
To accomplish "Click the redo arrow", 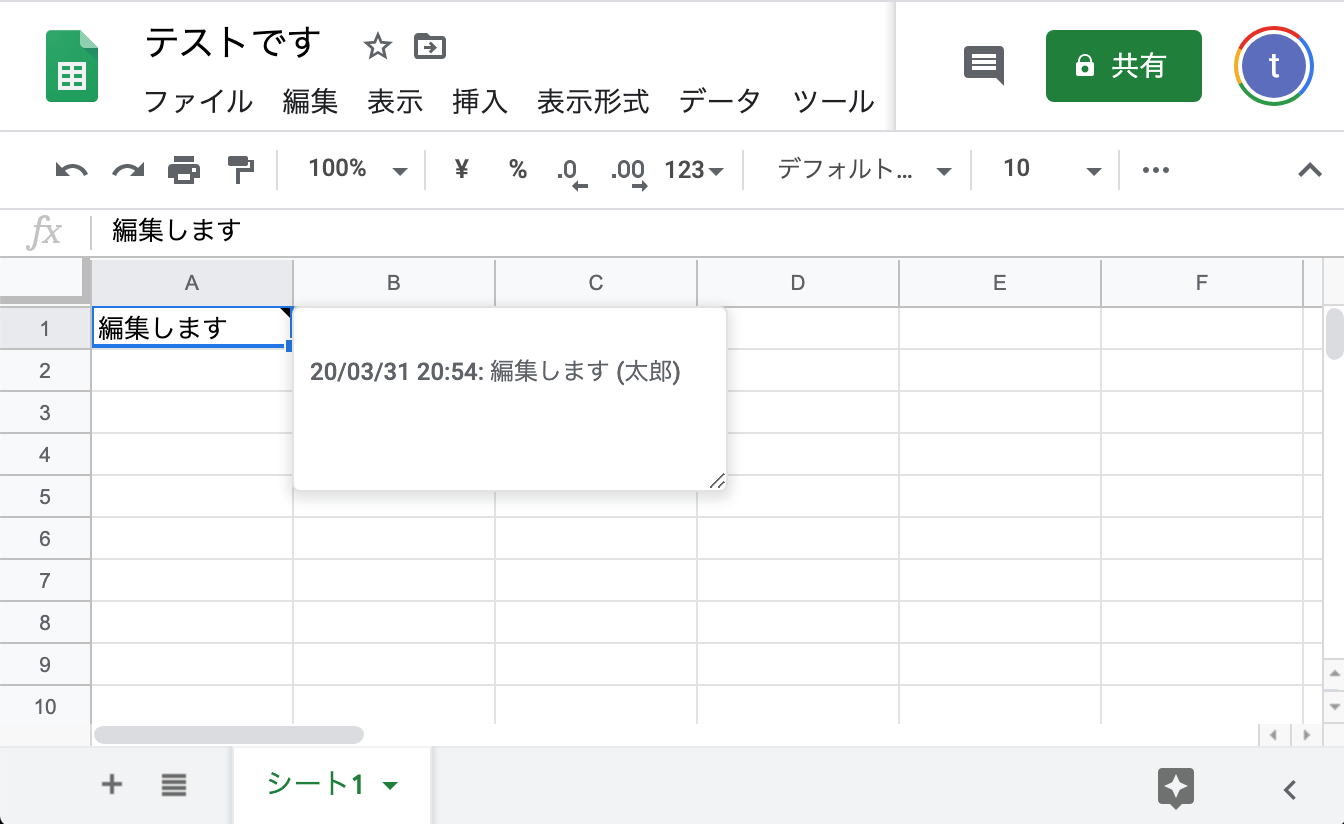I will click(x=126, y=169).
